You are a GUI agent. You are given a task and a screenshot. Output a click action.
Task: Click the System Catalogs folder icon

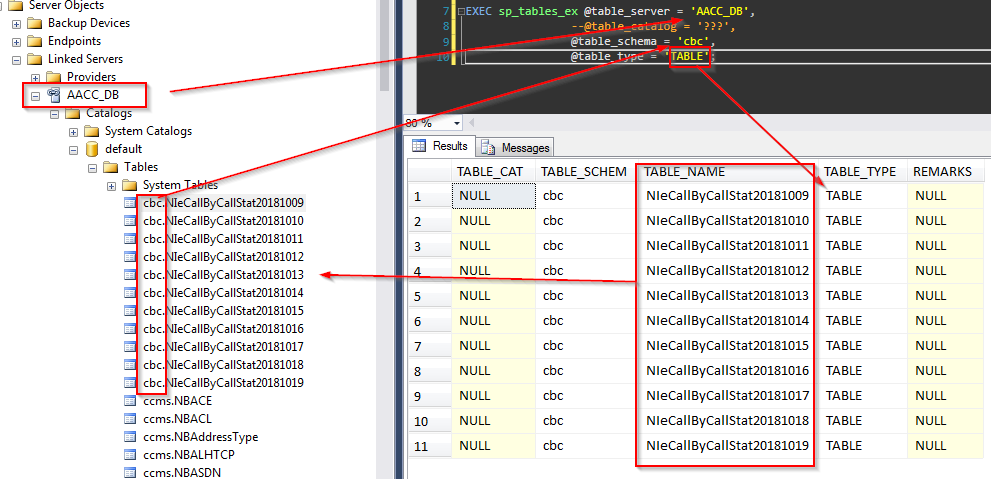click(93, 131)
